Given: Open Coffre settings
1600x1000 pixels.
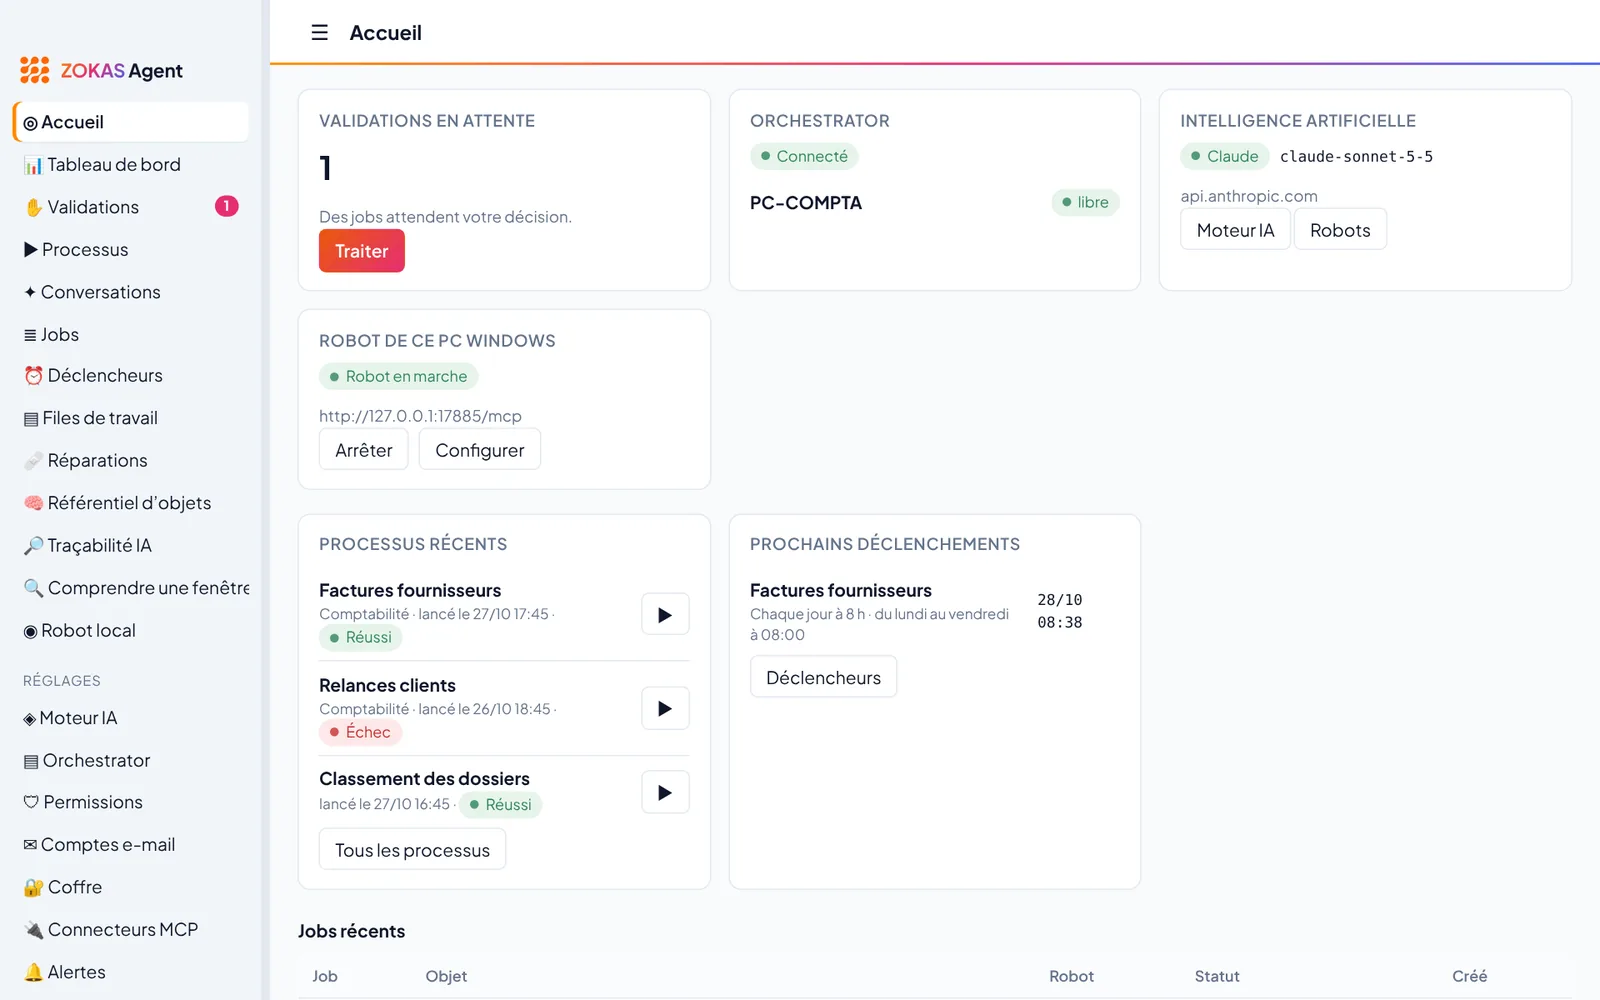Looking at the screenshot, I should 131,887.
